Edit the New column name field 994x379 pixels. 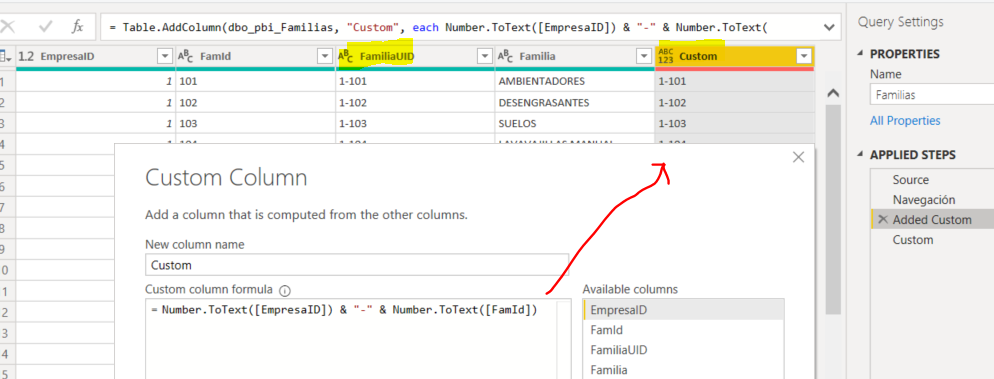pyautogui.click(x=357, y=265)
